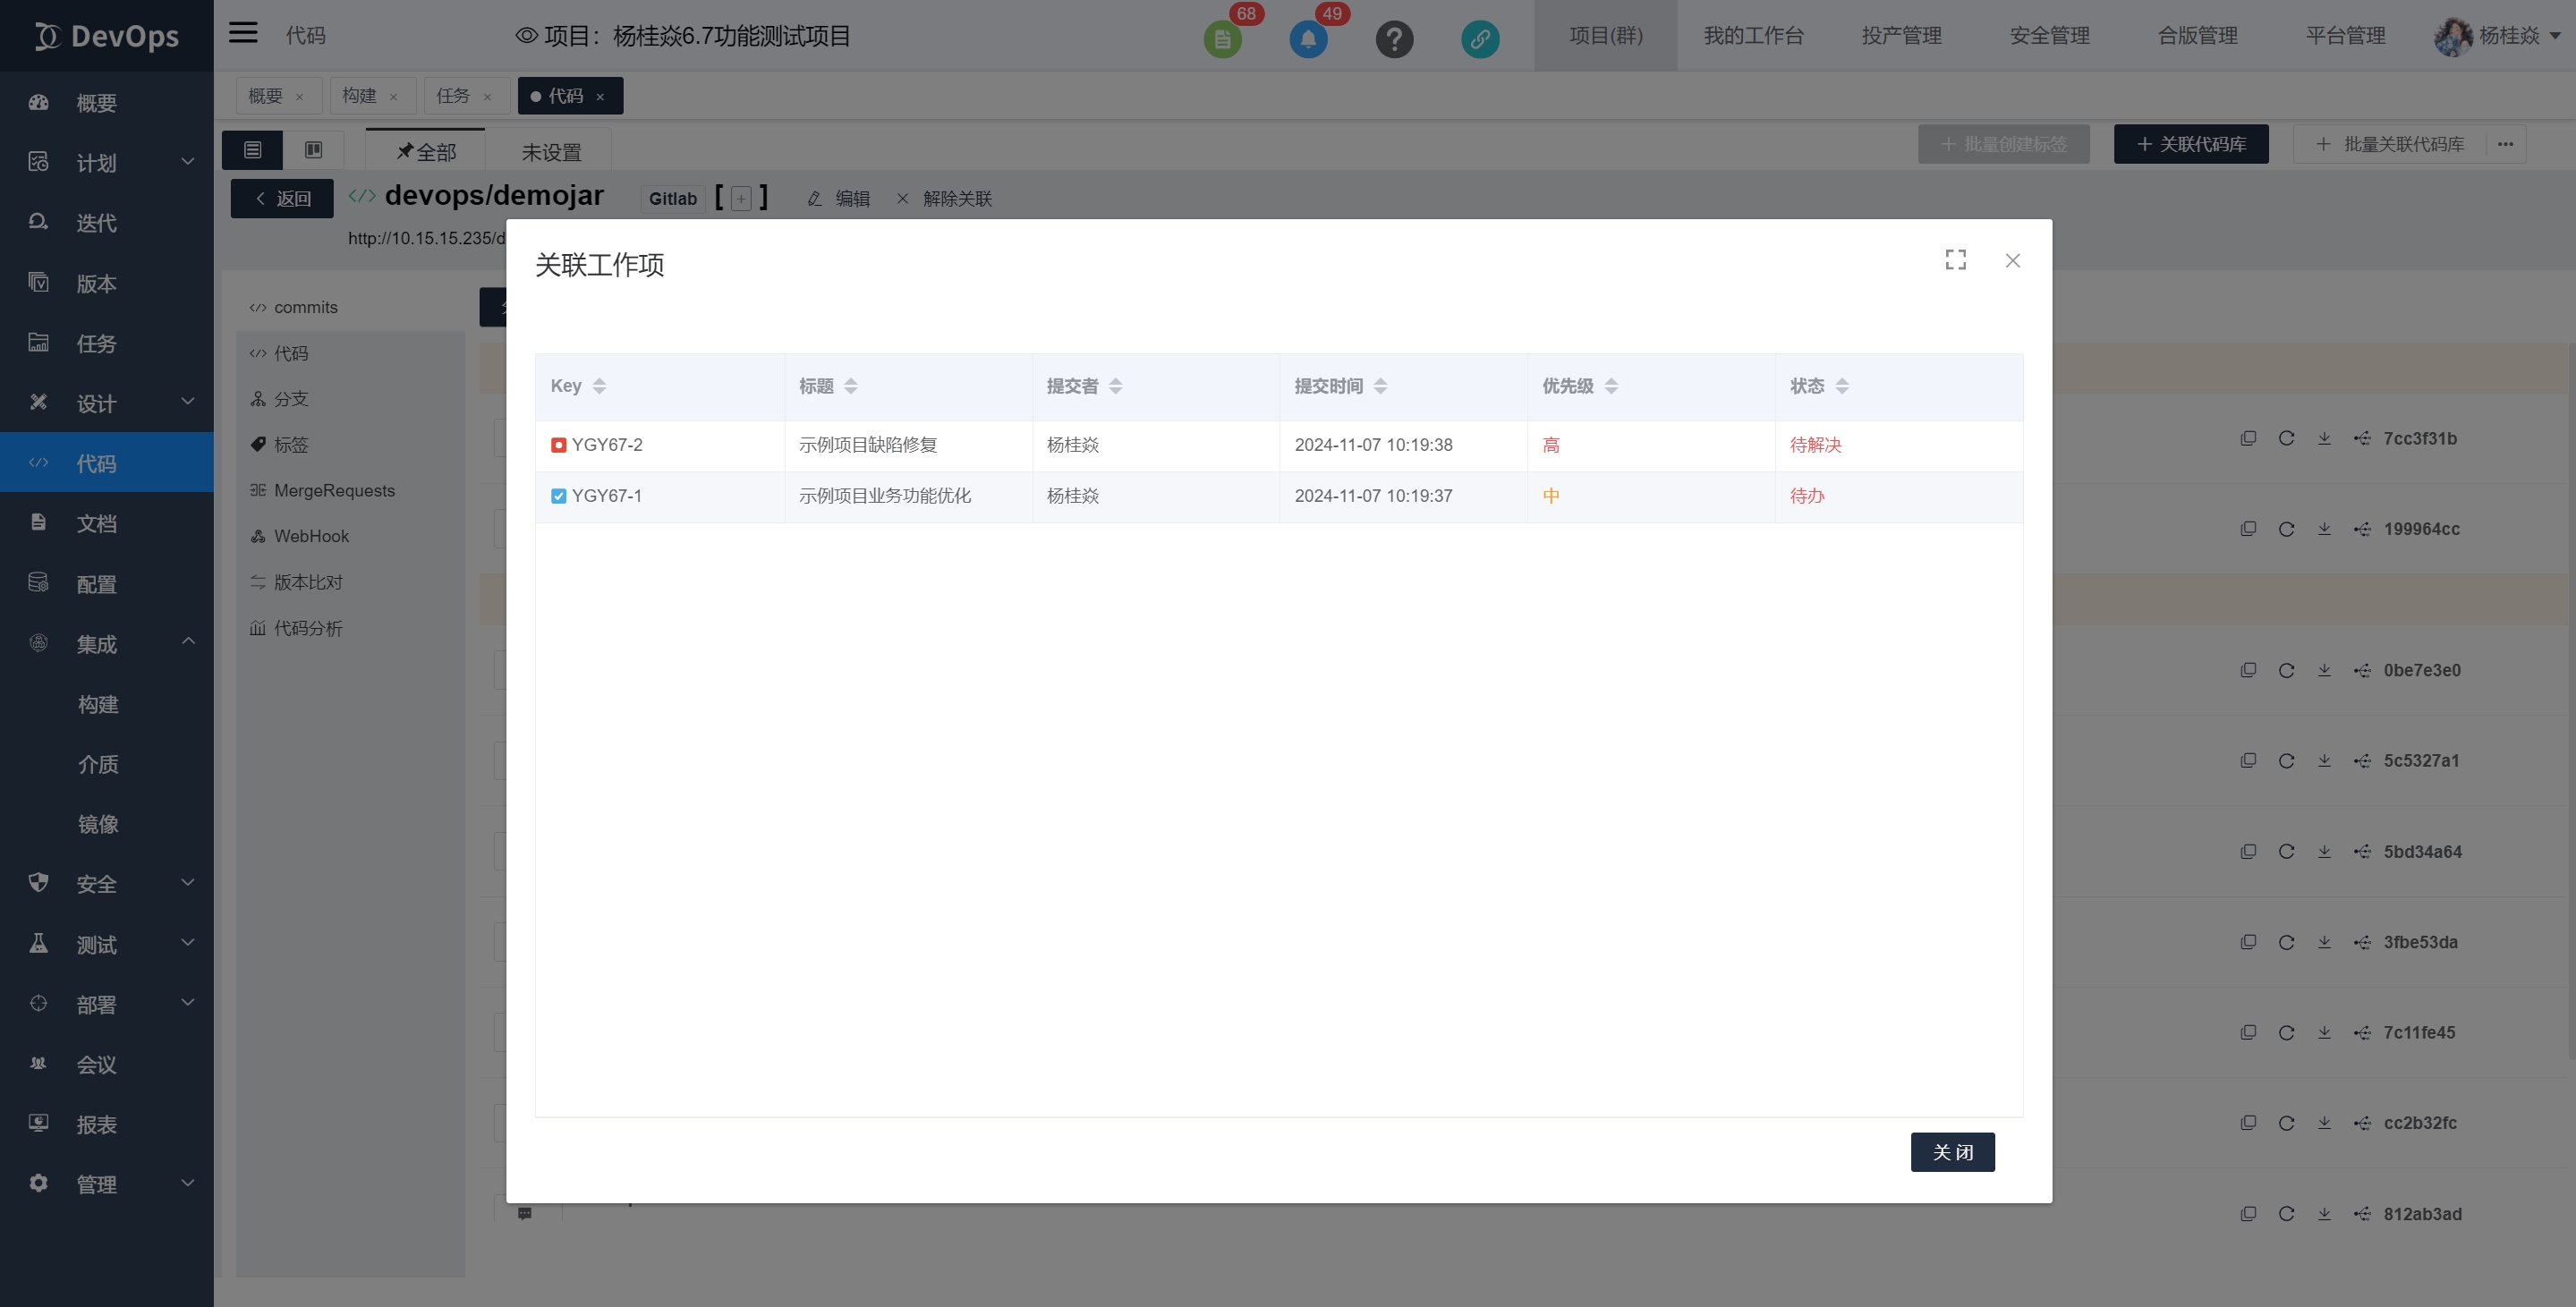Click the YGY67-1 task type checkbox icon
2576x1307 pixels.
tap(559, 496)
